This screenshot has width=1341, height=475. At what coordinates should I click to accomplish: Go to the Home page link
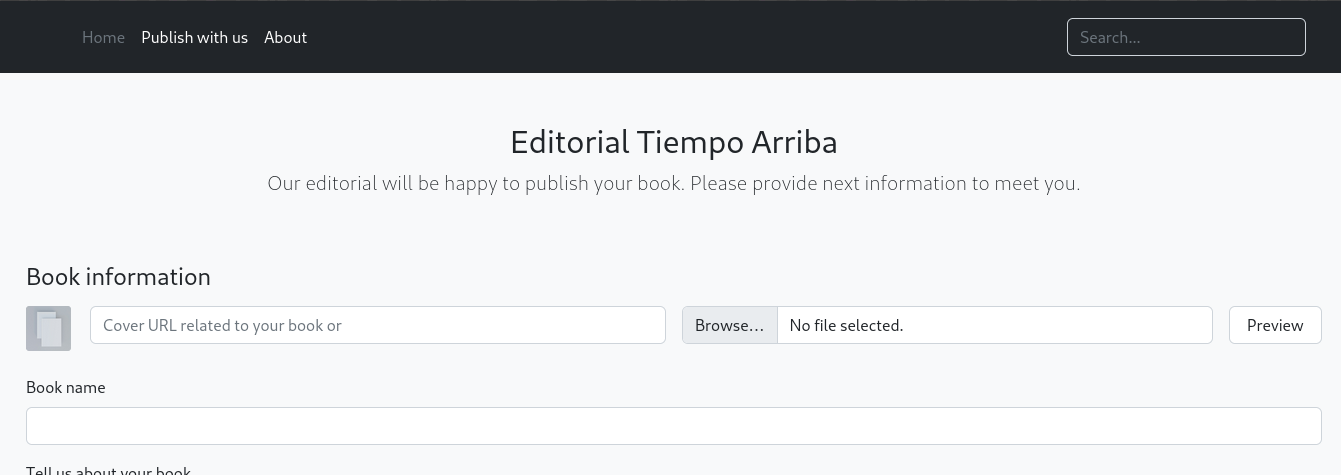103,37
